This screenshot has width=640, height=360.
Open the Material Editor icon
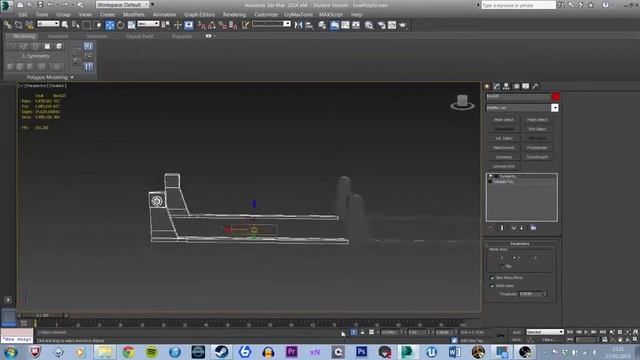click(x=369, y=25)
